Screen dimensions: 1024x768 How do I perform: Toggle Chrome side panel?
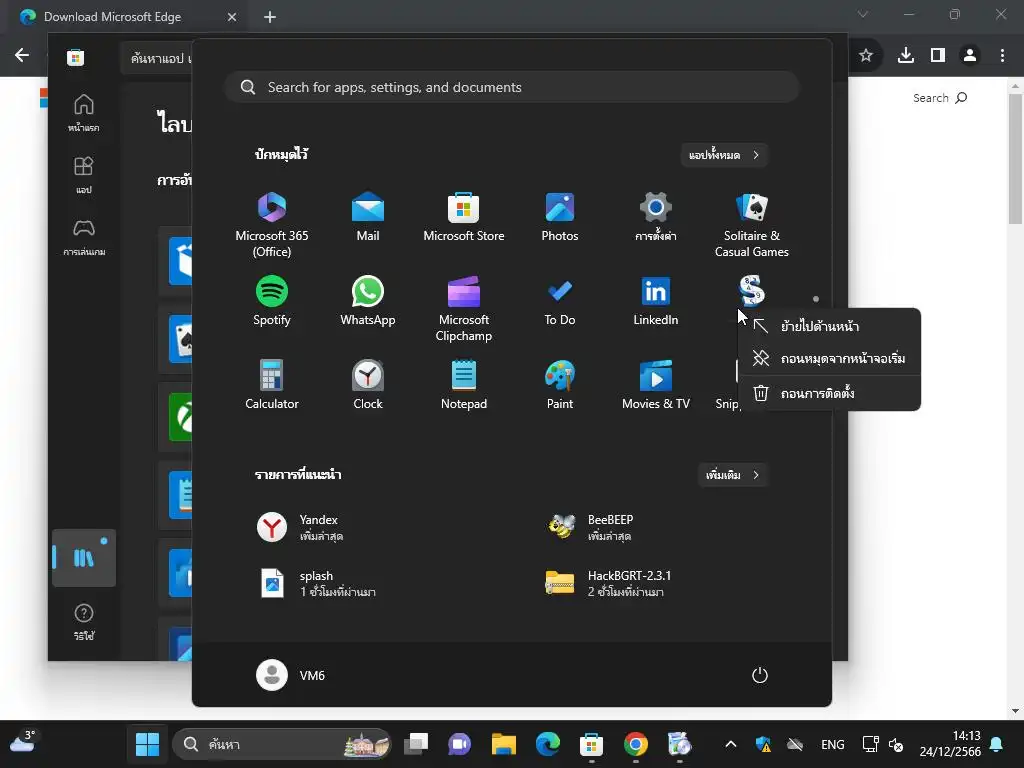938,56
